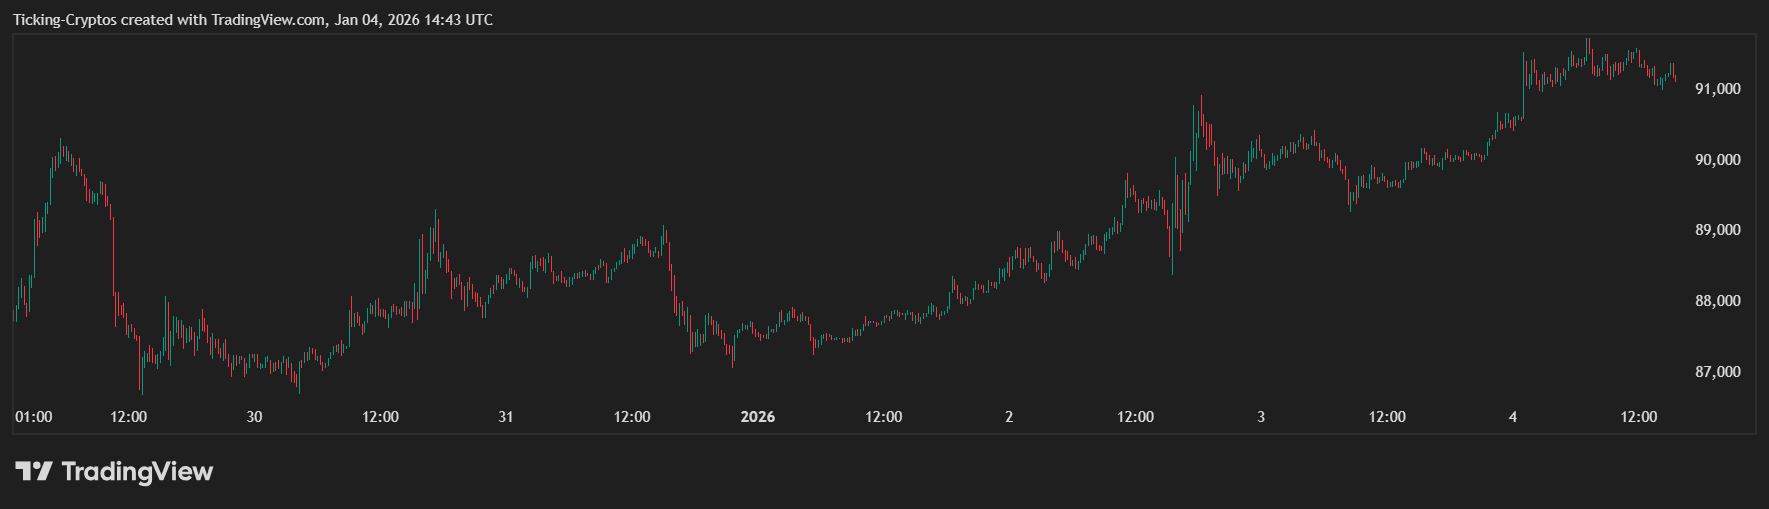Select the 90,000 price axis label
Image resolution: width=1769 pixels, height=509 pixels.
1717,160
